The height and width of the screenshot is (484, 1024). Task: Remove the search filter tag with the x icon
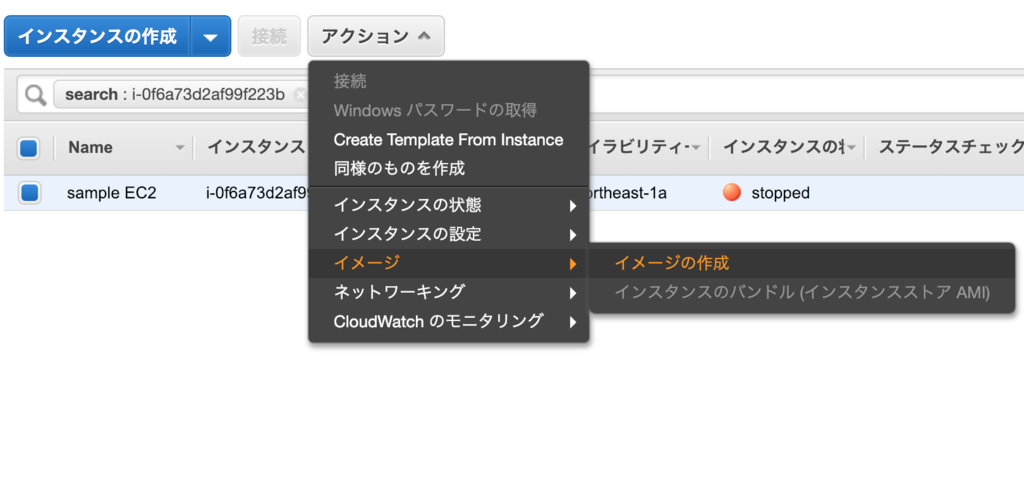[x=300, y=95]
